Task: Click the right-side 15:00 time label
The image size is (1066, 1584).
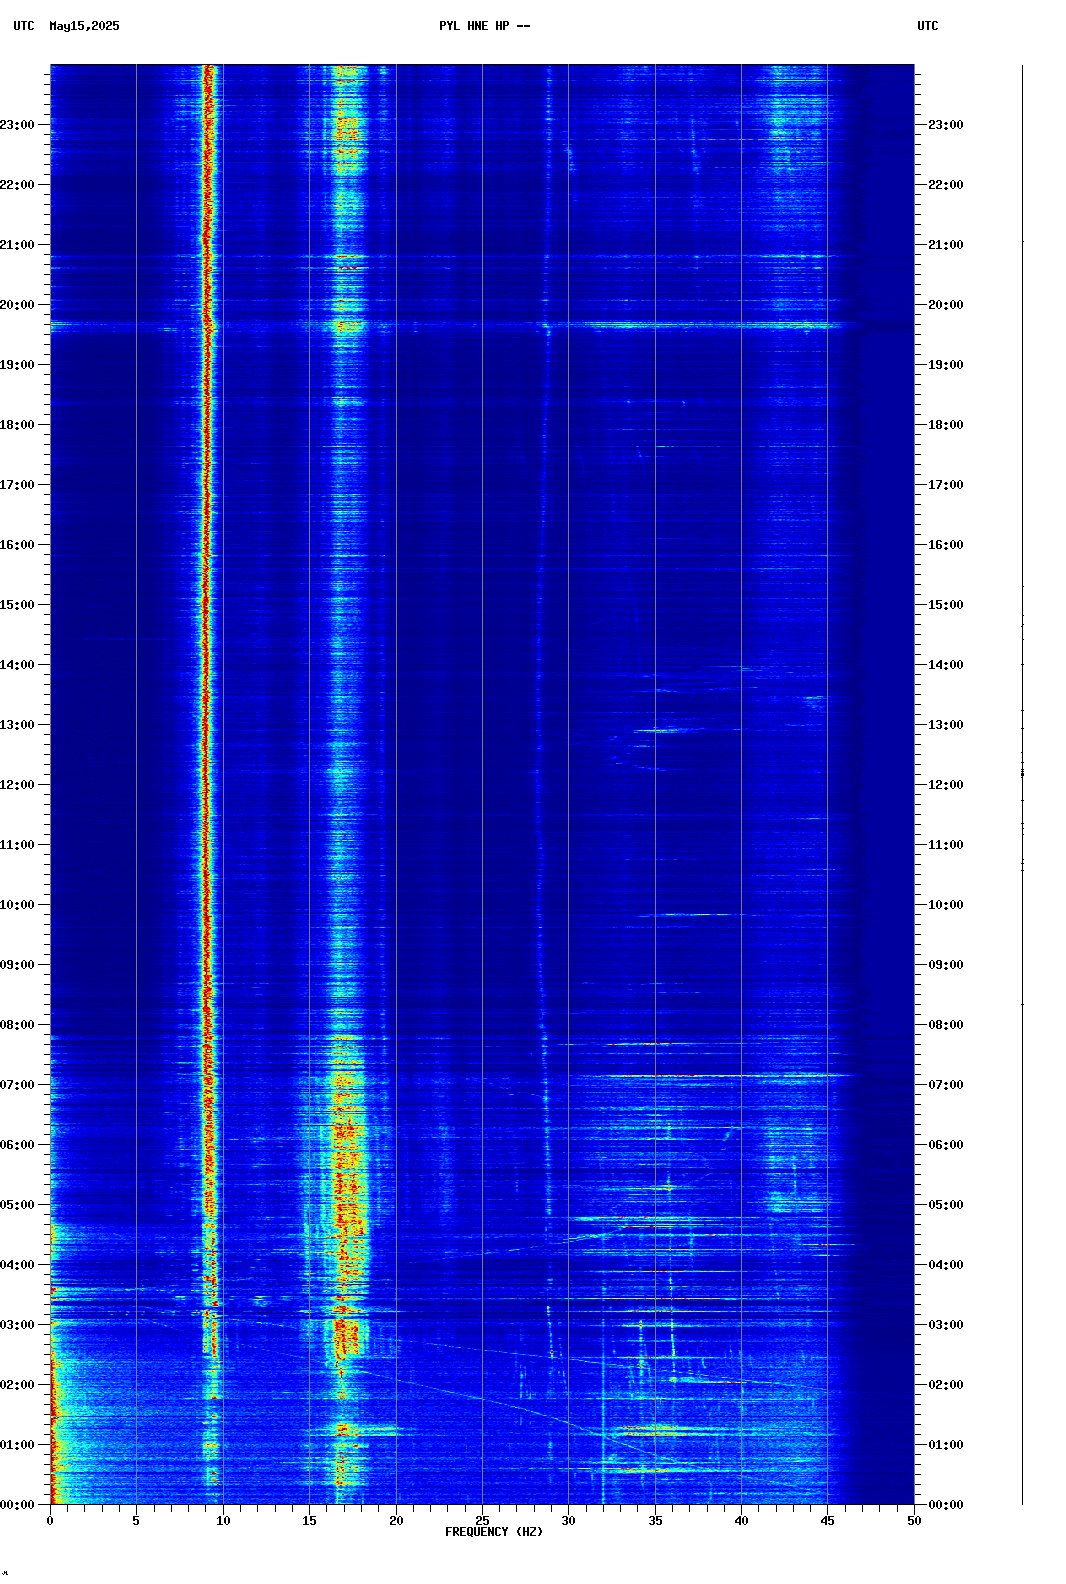Action: coord(946,605)
